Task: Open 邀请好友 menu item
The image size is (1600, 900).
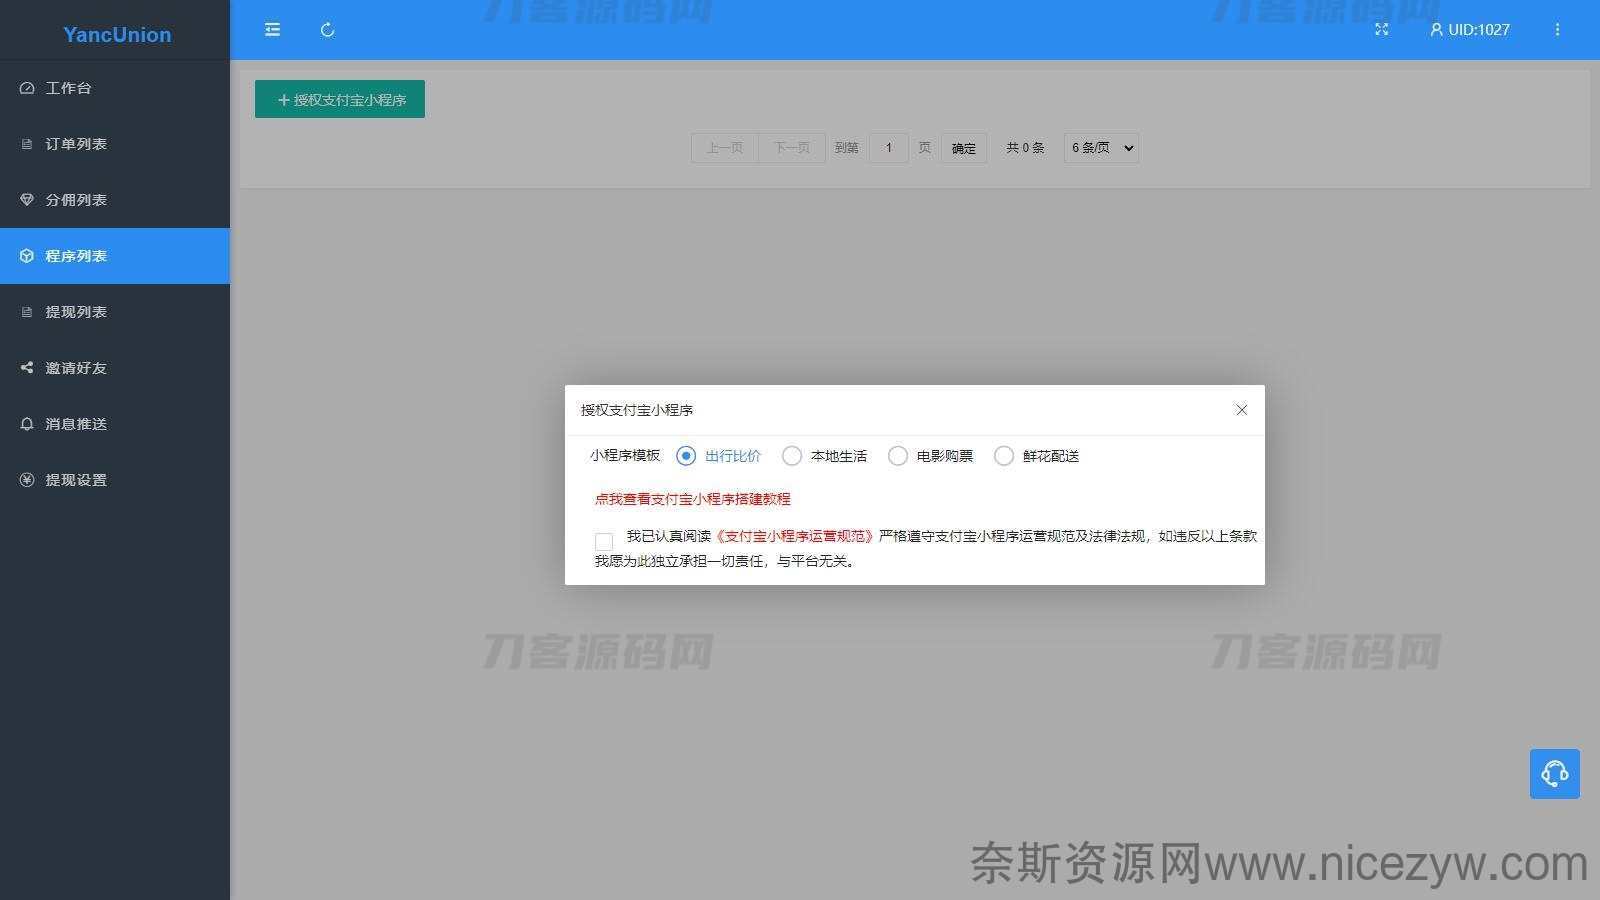Action: (x=115, y=368)
